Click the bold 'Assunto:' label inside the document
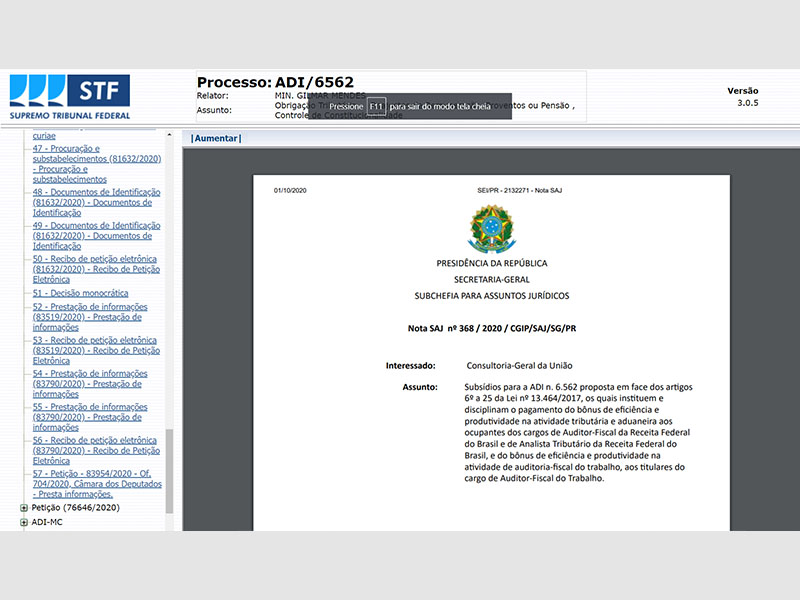Image resolution: width=800 pixels, height=600 pixels. coord(420,387)
